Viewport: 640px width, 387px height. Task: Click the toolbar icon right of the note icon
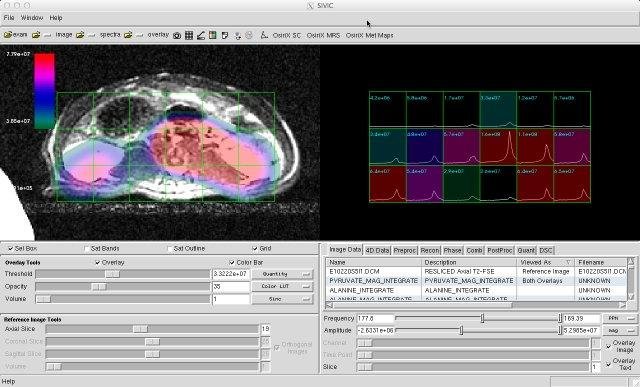coord(238,36)
